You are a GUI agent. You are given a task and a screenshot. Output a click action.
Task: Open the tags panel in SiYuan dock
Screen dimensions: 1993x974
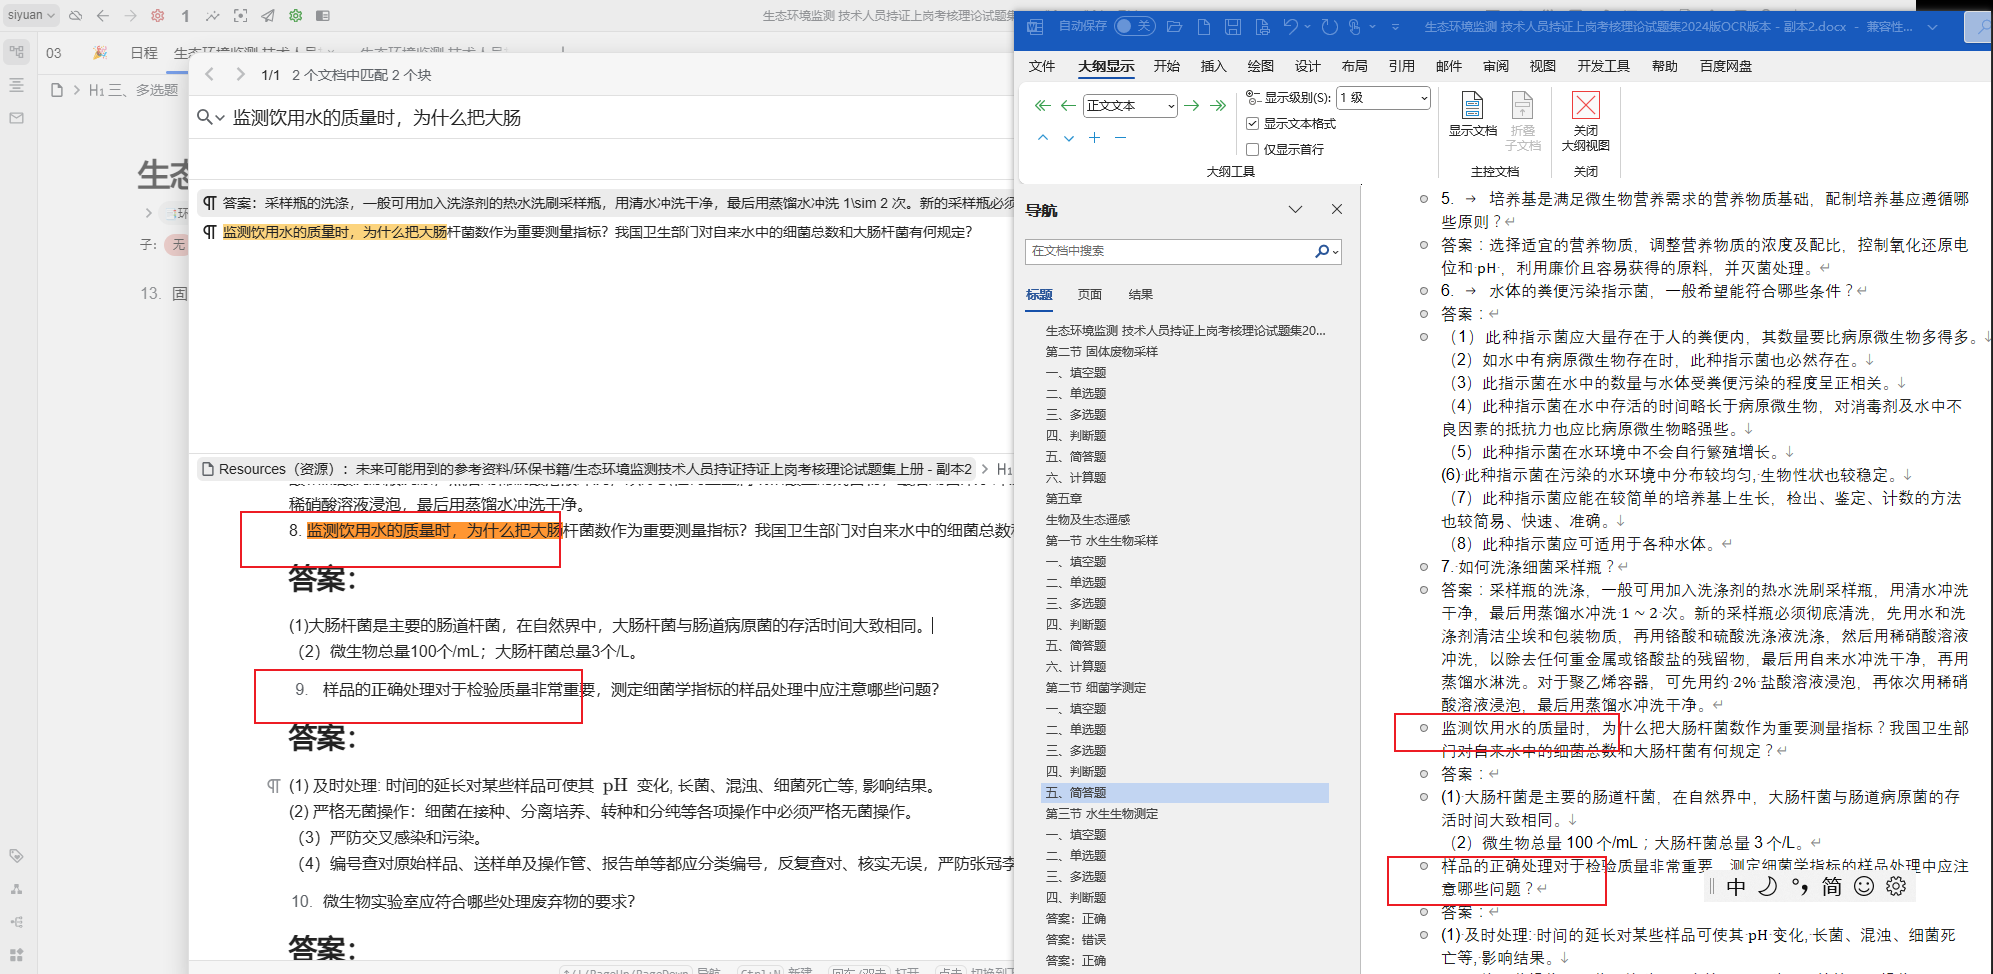click(x=16, y=856)
